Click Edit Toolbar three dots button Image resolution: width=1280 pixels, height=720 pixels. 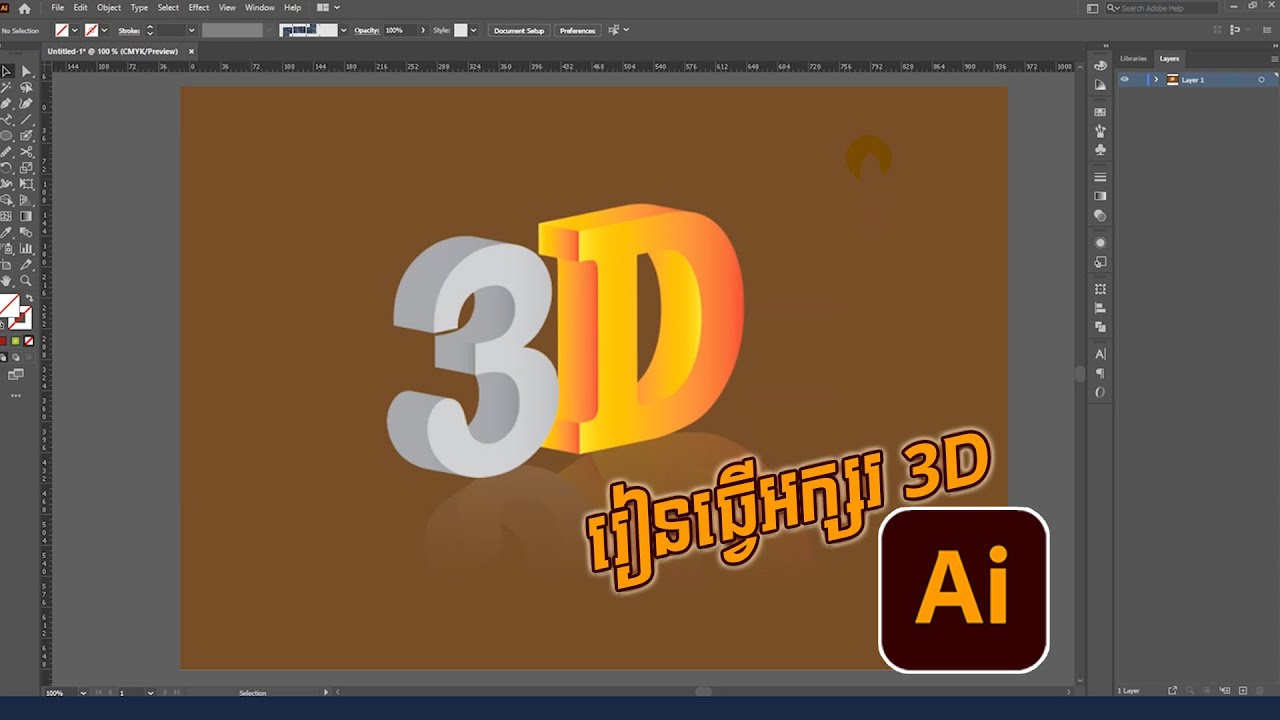coord(15,396)
